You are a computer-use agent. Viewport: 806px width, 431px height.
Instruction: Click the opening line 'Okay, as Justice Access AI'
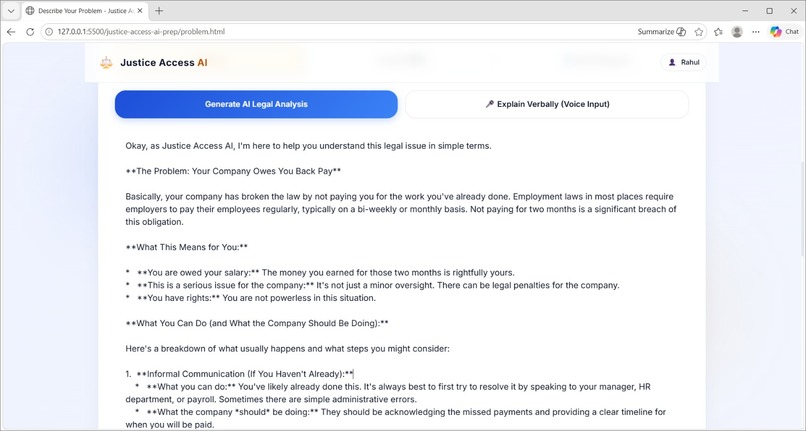pos(308,146)
